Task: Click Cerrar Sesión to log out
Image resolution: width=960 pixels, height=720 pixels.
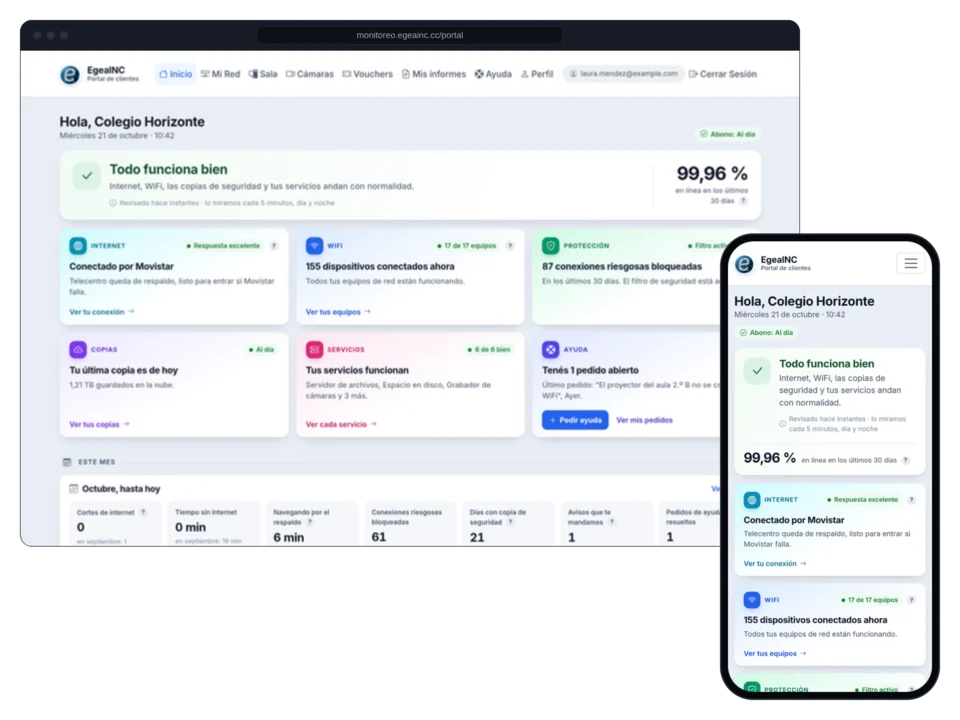Action: coord(722,74)
